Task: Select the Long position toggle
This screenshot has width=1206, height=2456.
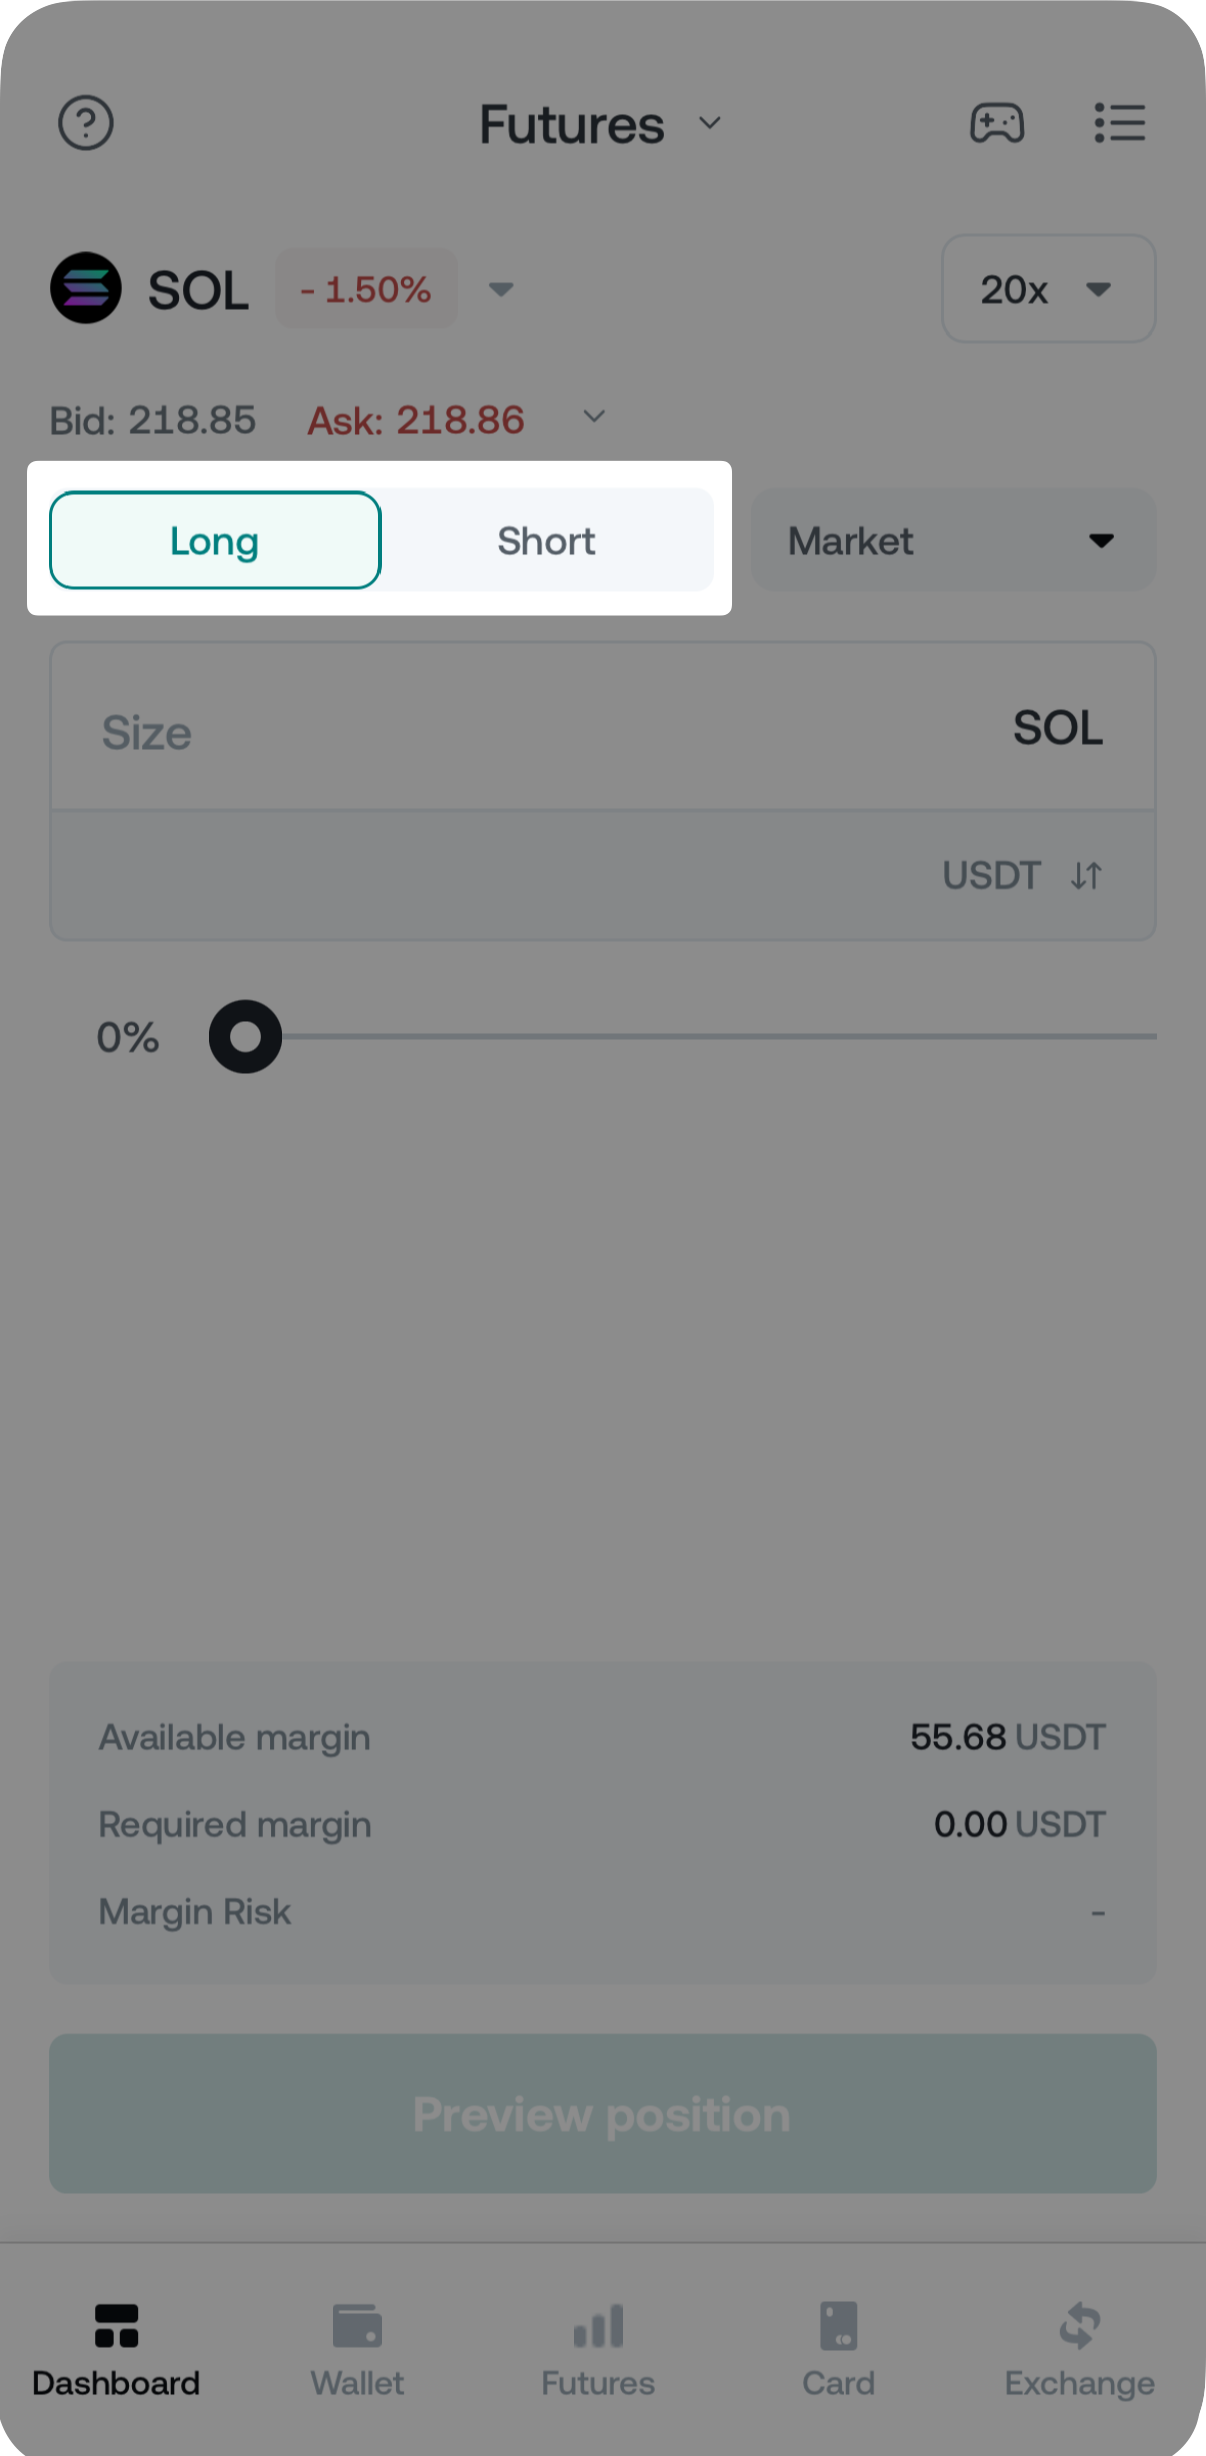Action: point(215,540)
